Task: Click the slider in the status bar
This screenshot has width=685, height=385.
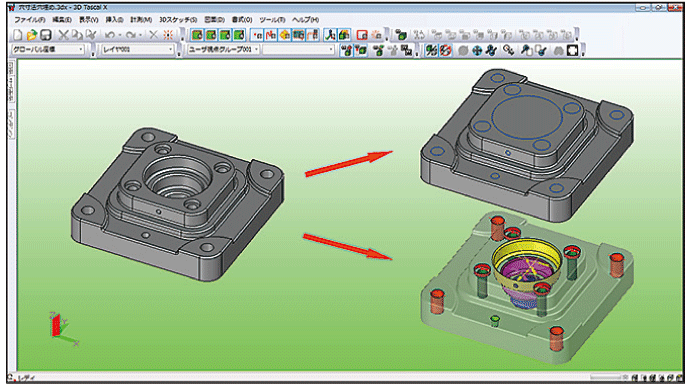Action: pos(605,377)
